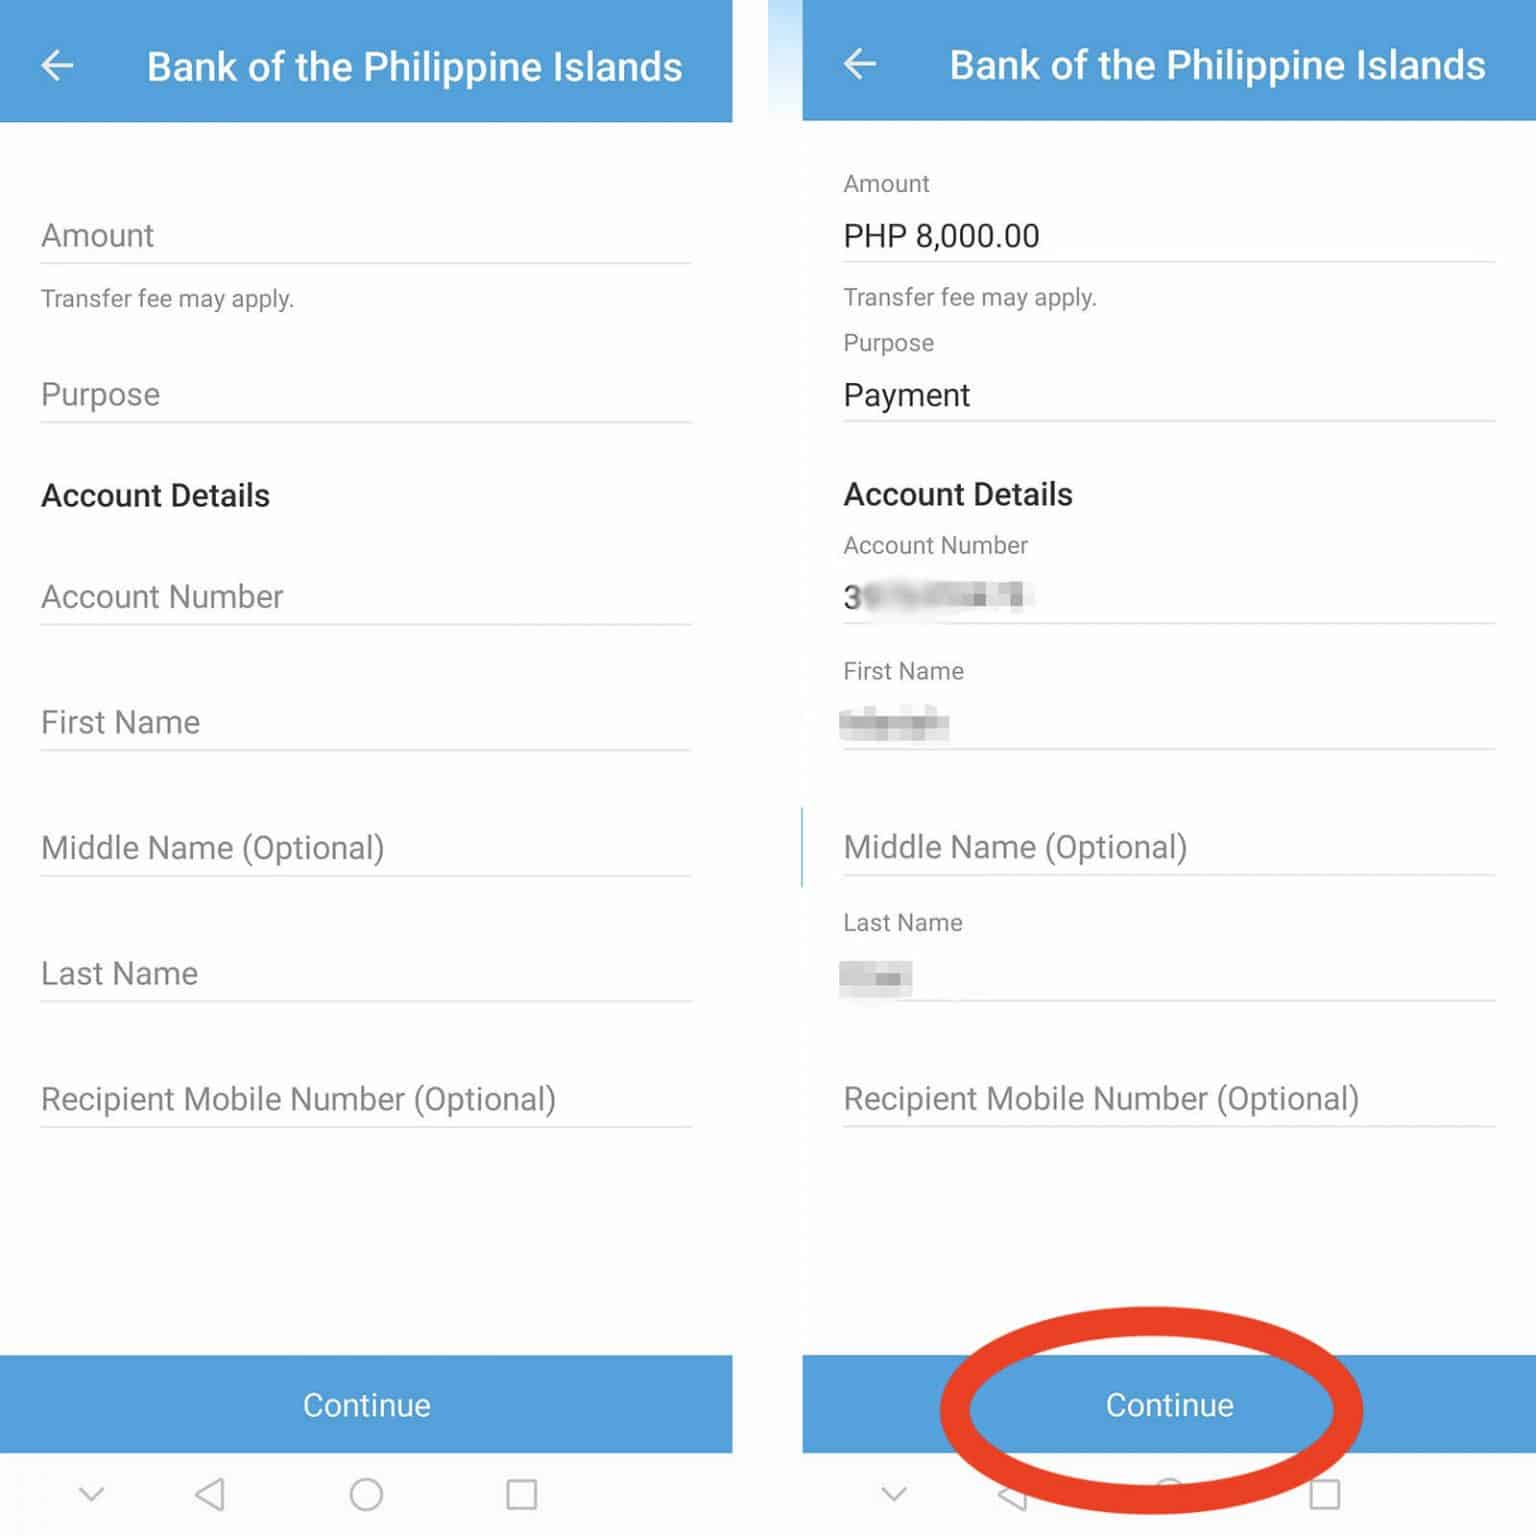
Task: Open Purpose field showing Payment
Action: click(x=1168, y=395)
